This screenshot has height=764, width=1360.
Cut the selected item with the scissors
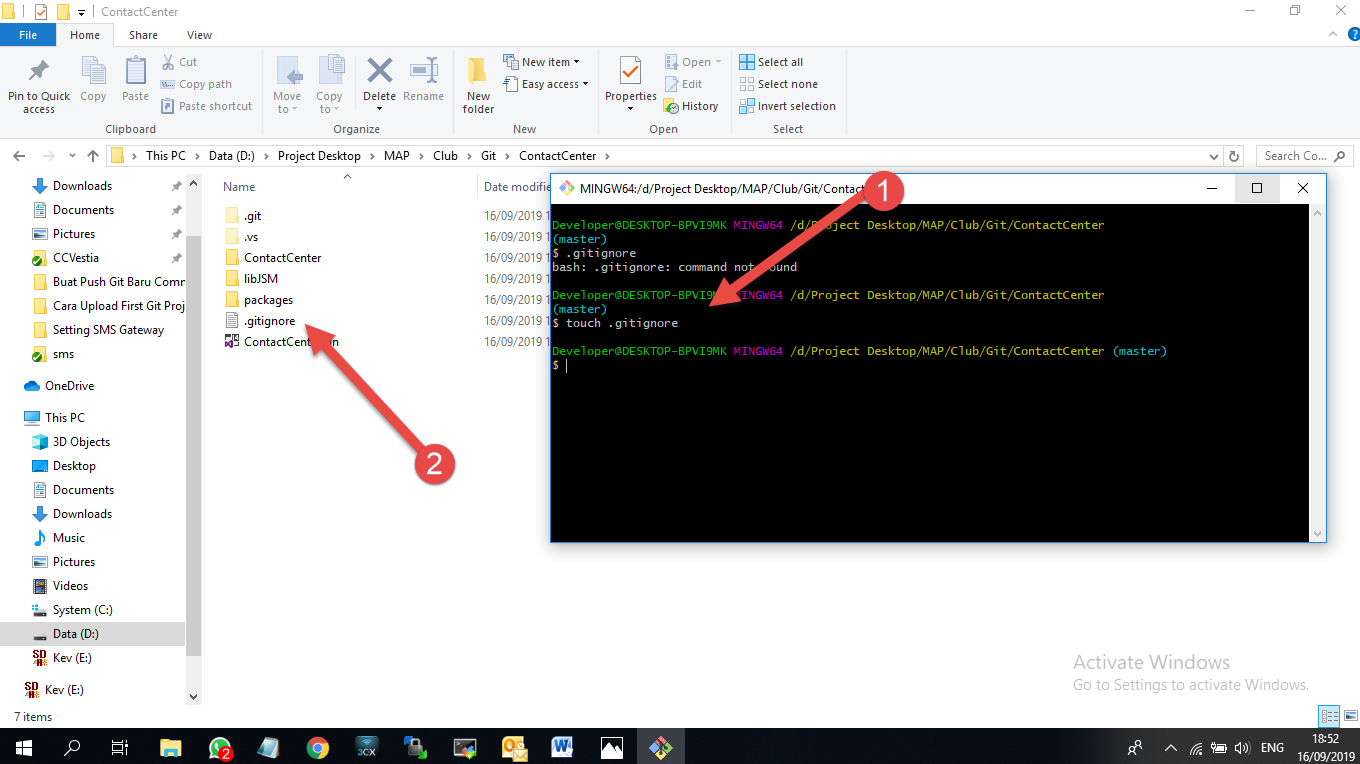[x=180, y=62]
